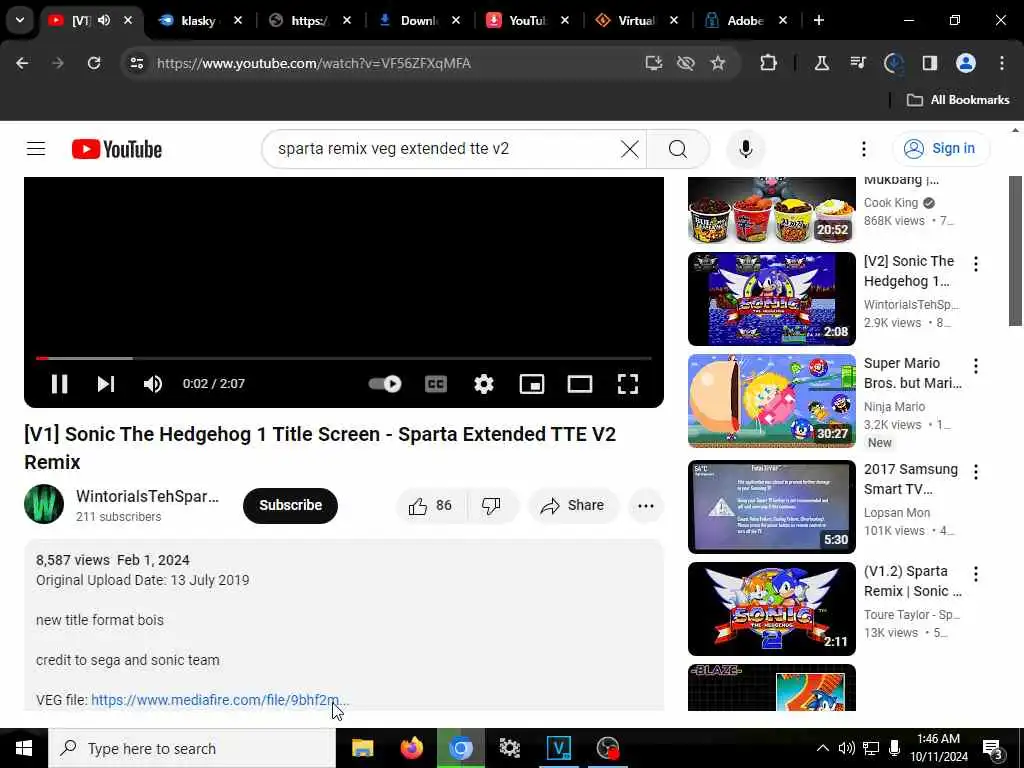Open the Windows Start menu
The image size is (1024, 768).
(x=24, y=748)
